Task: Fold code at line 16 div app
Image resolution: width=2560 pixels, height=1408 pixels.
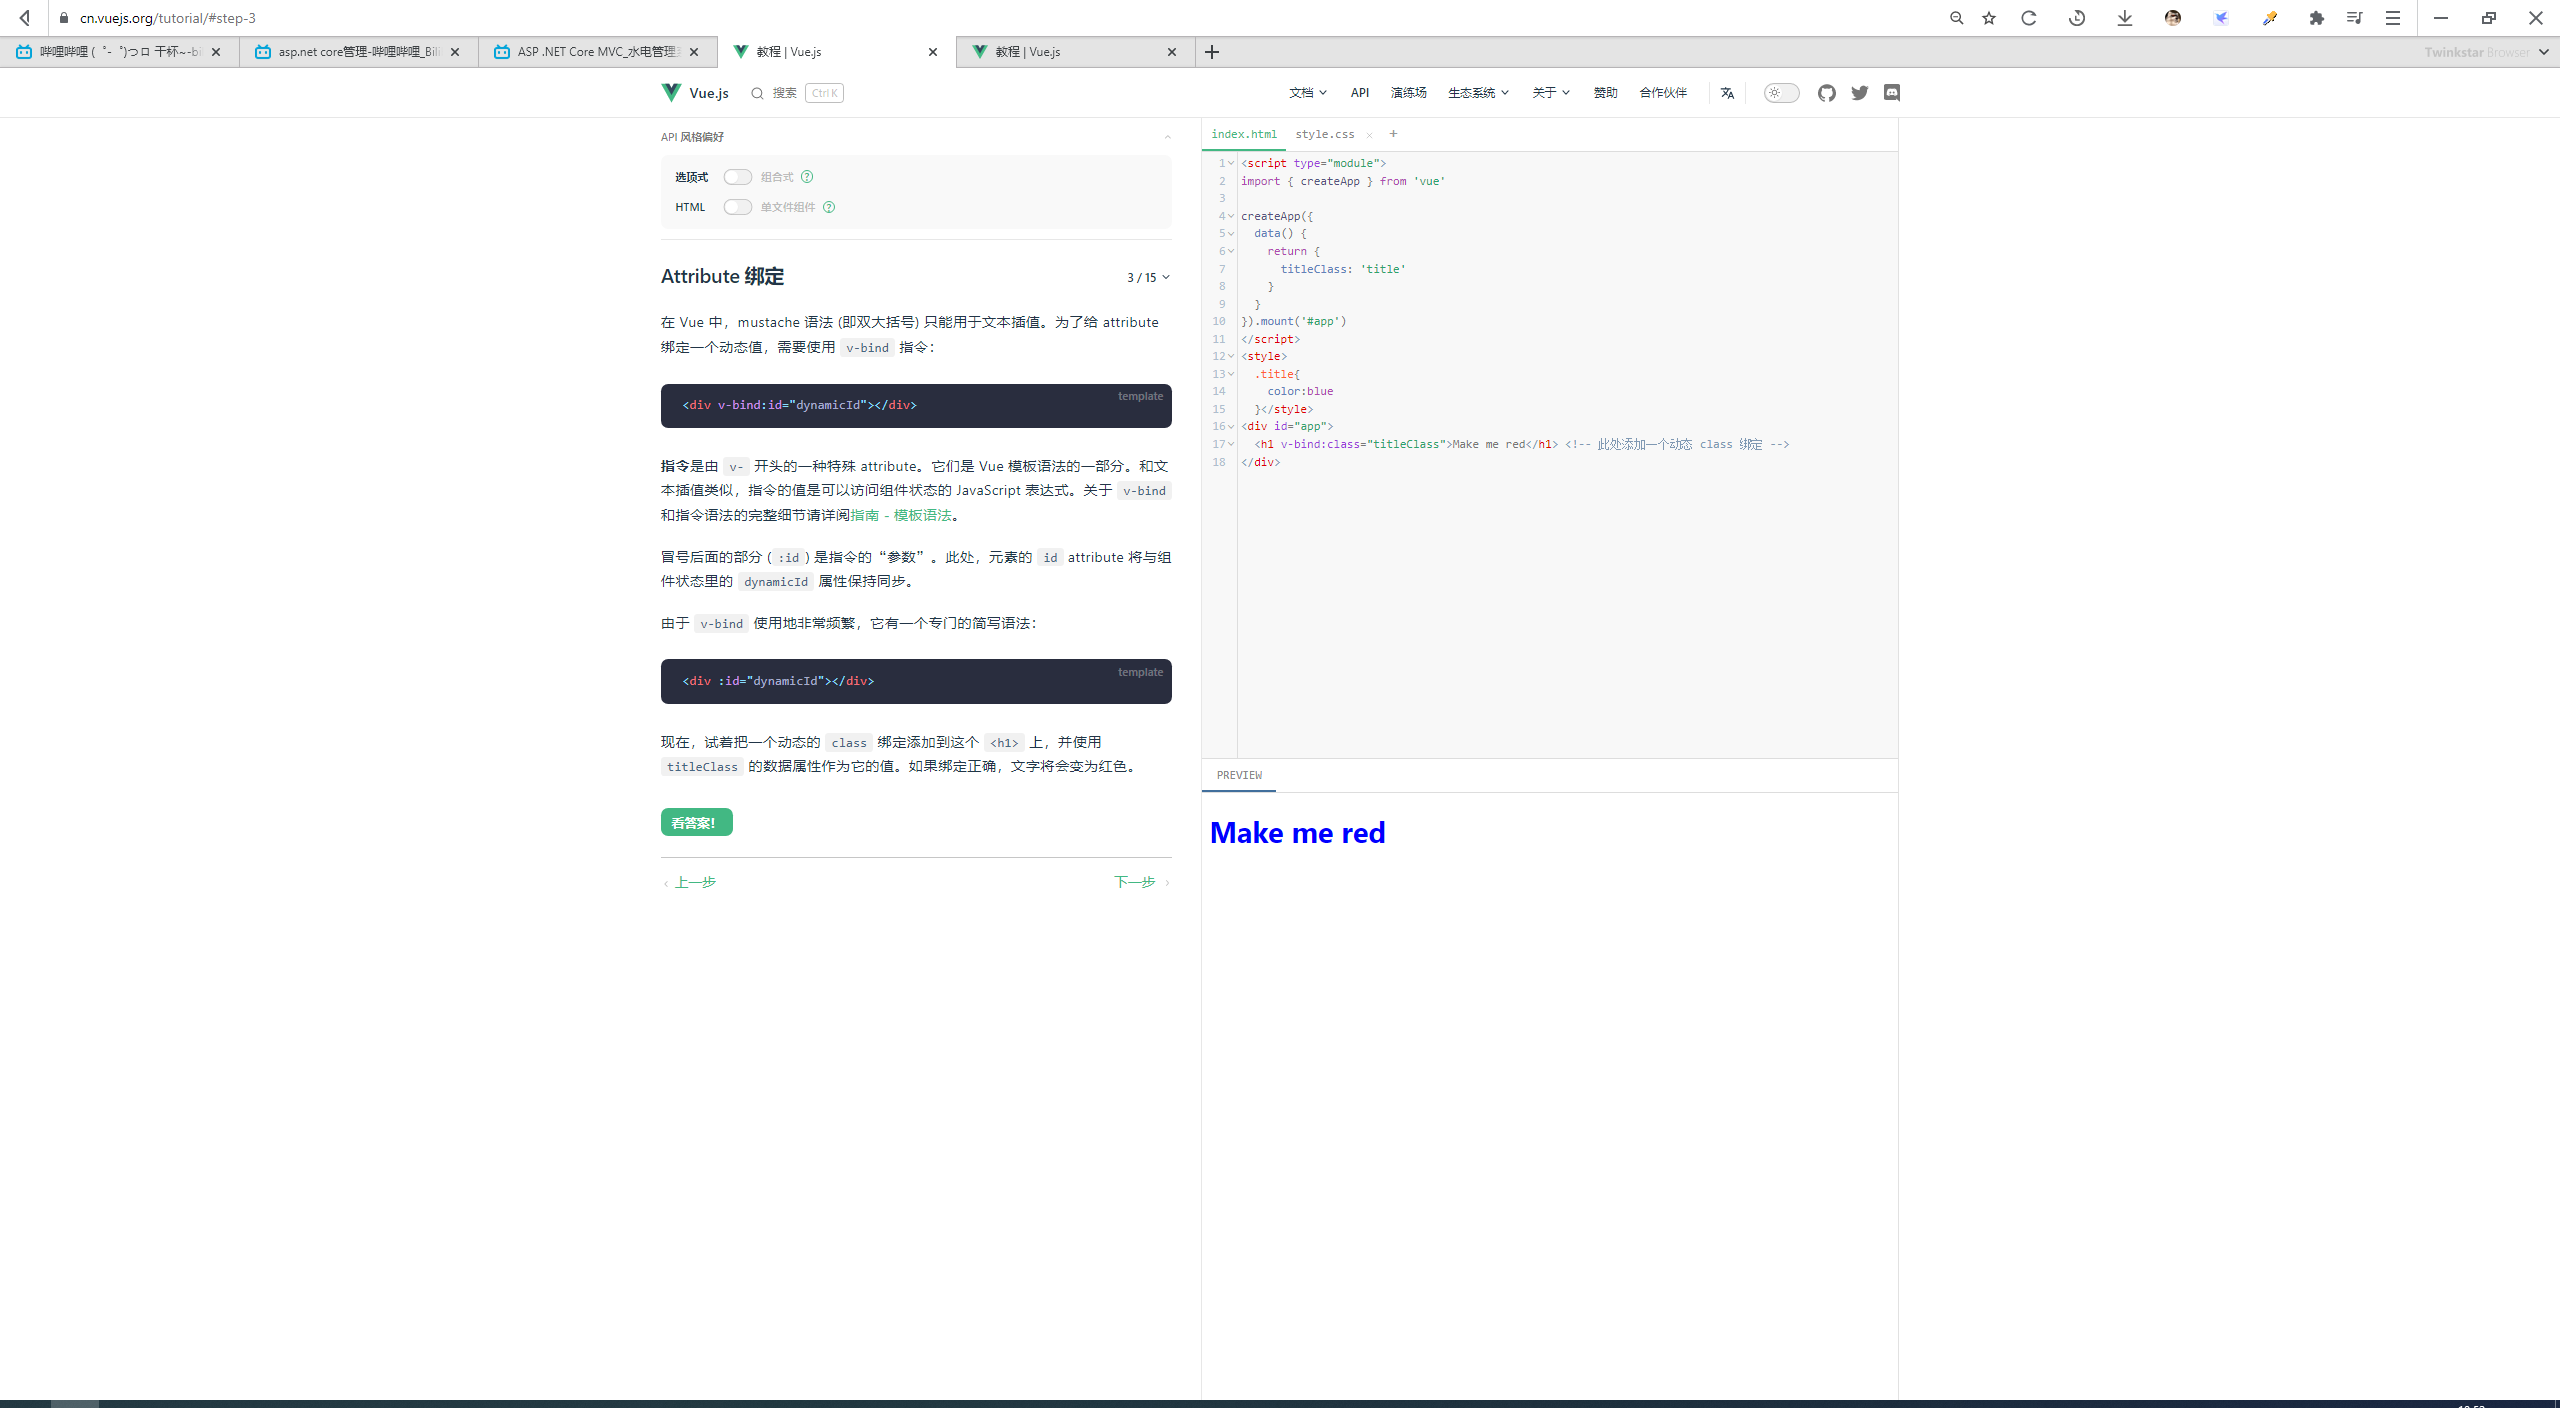Action: (1231, 426)
